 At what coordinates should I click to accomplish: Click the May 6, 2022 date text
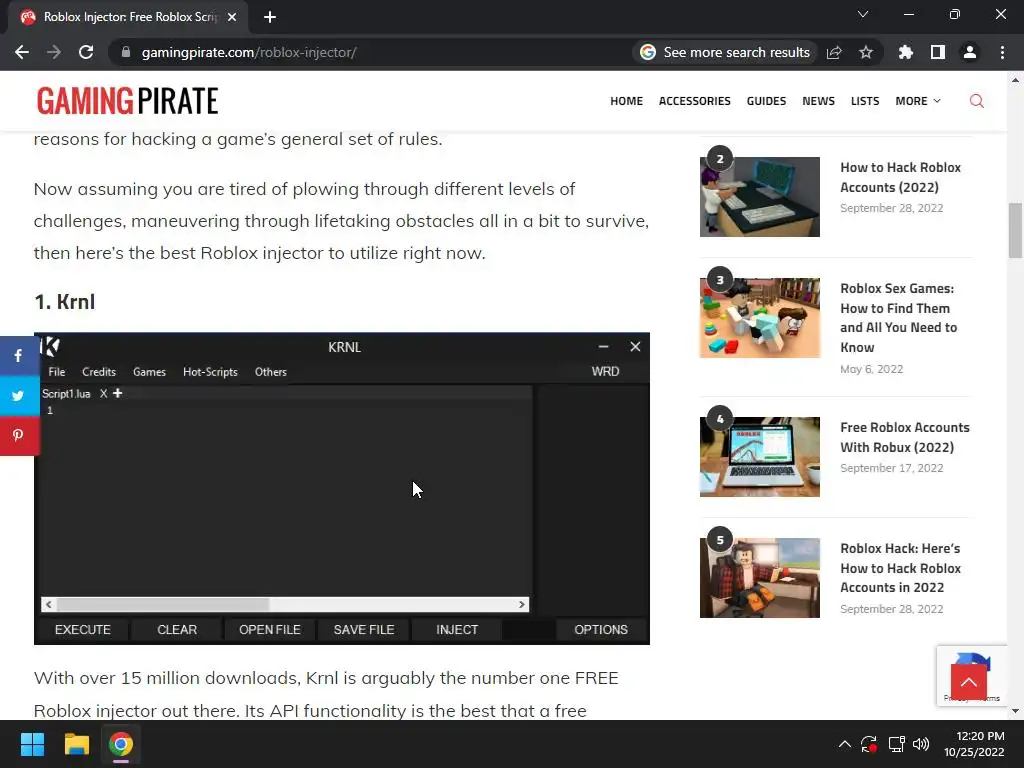[x=871, y=369]
